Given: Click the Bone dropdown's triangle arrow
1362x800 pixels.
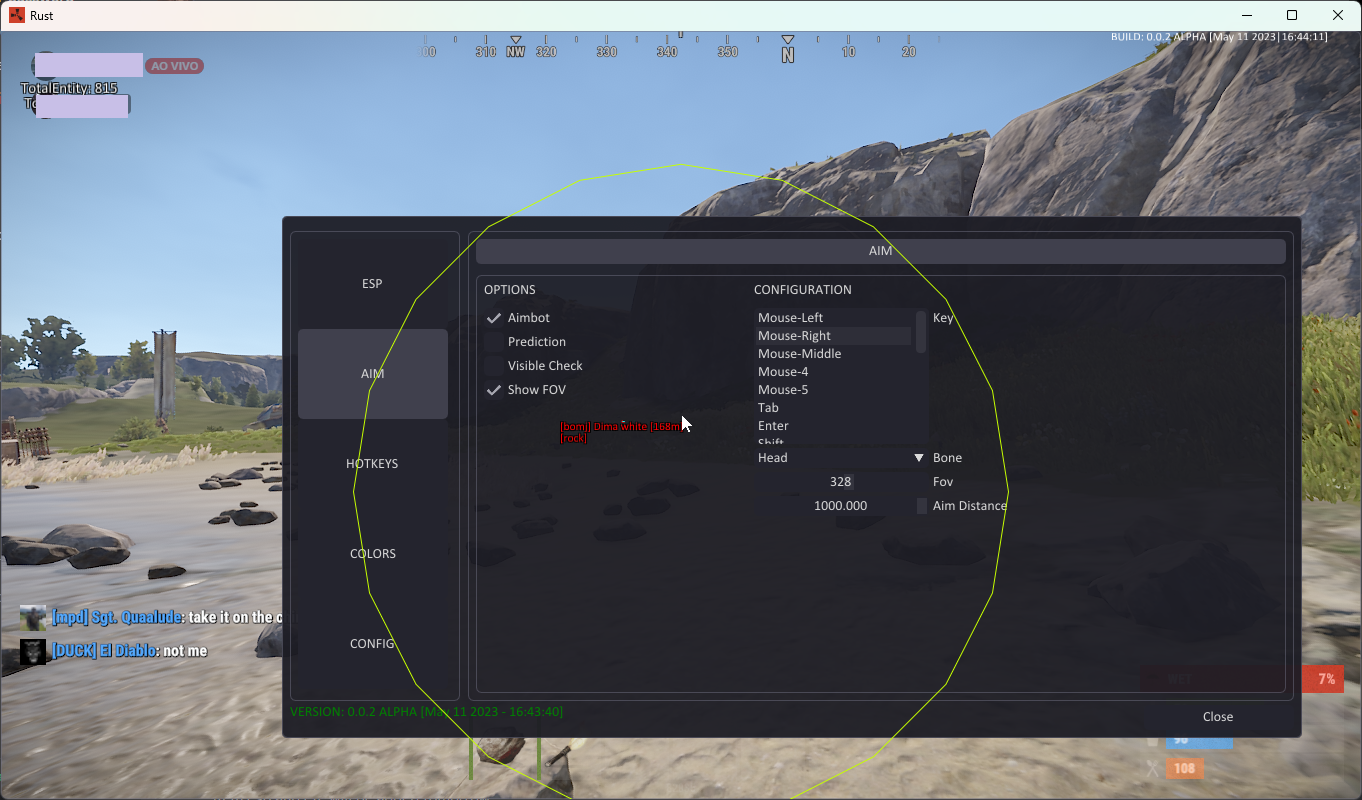Looking at the screenshot, I should tap(918, 457).
